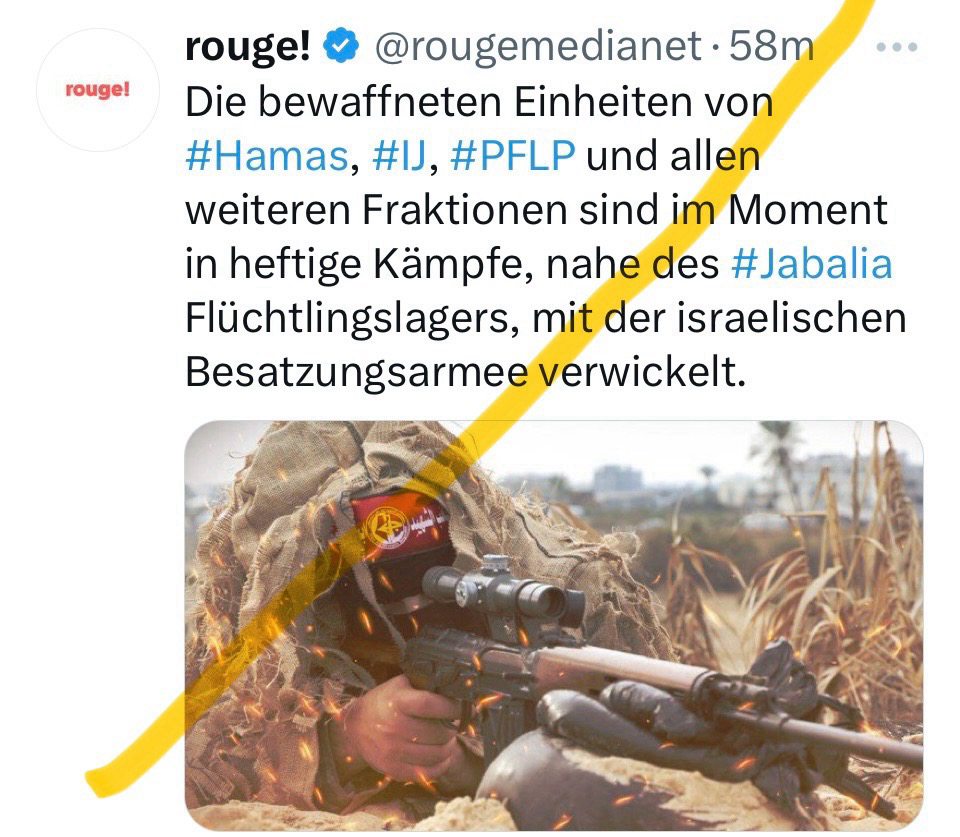Open the #IJ hashtag link
This screenshot has height=837, width=960.
(399, 156)
